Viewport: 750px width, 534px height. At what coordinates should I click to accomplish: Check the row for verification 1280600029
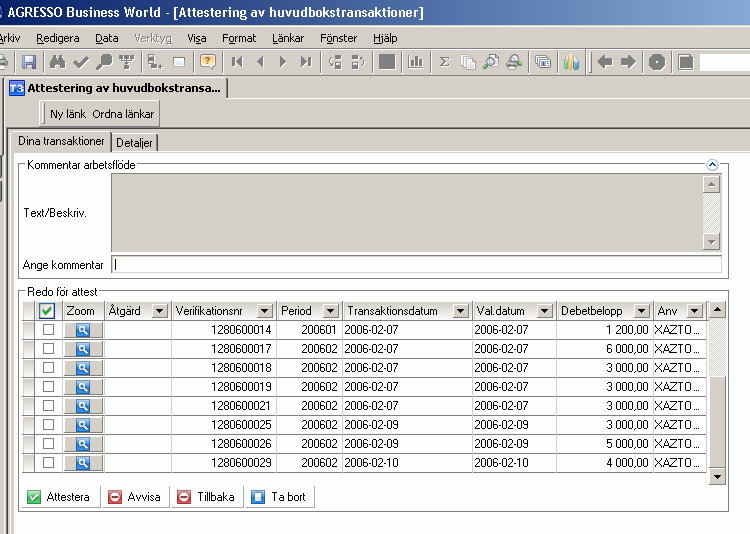pos(48,462)
